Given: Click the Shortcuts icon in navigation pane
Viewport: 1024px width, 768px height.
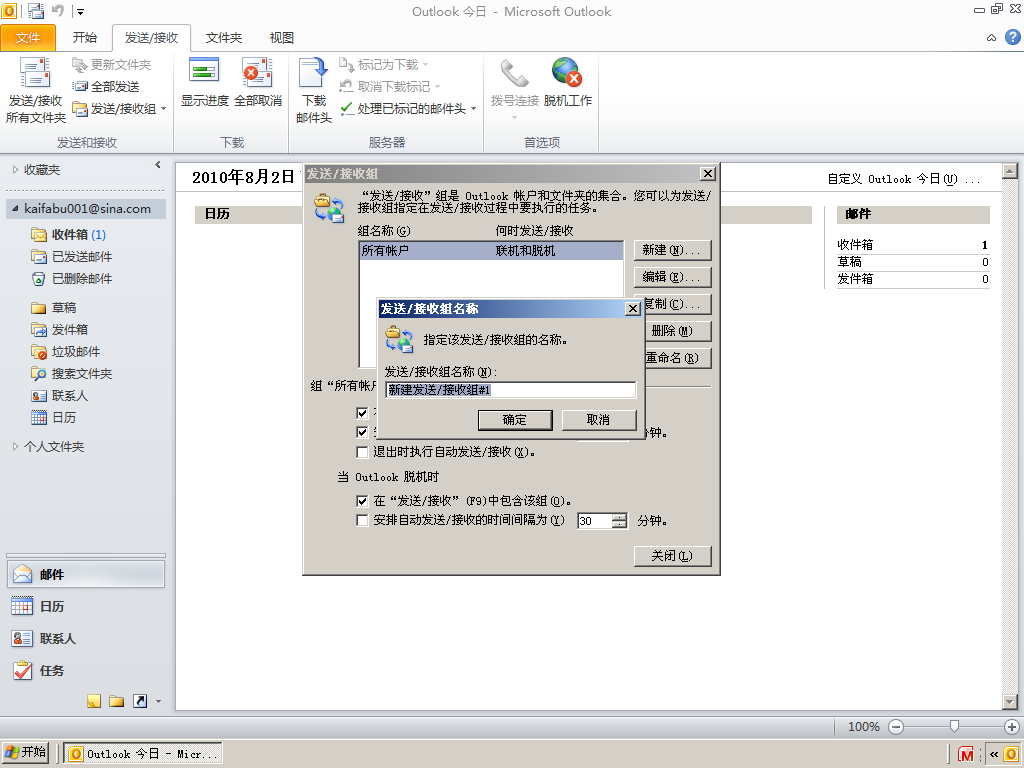Looking at the screenshot, I should tap(140, 701).
